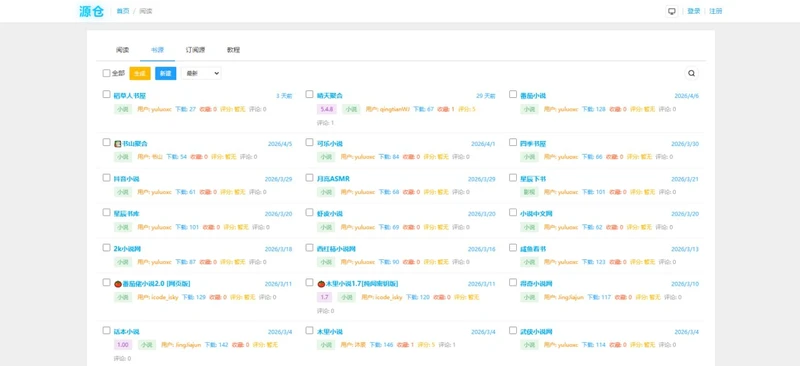Click the 1.7 version tag
The width and height of the screenshot is (800, 366).
(324, 297)
